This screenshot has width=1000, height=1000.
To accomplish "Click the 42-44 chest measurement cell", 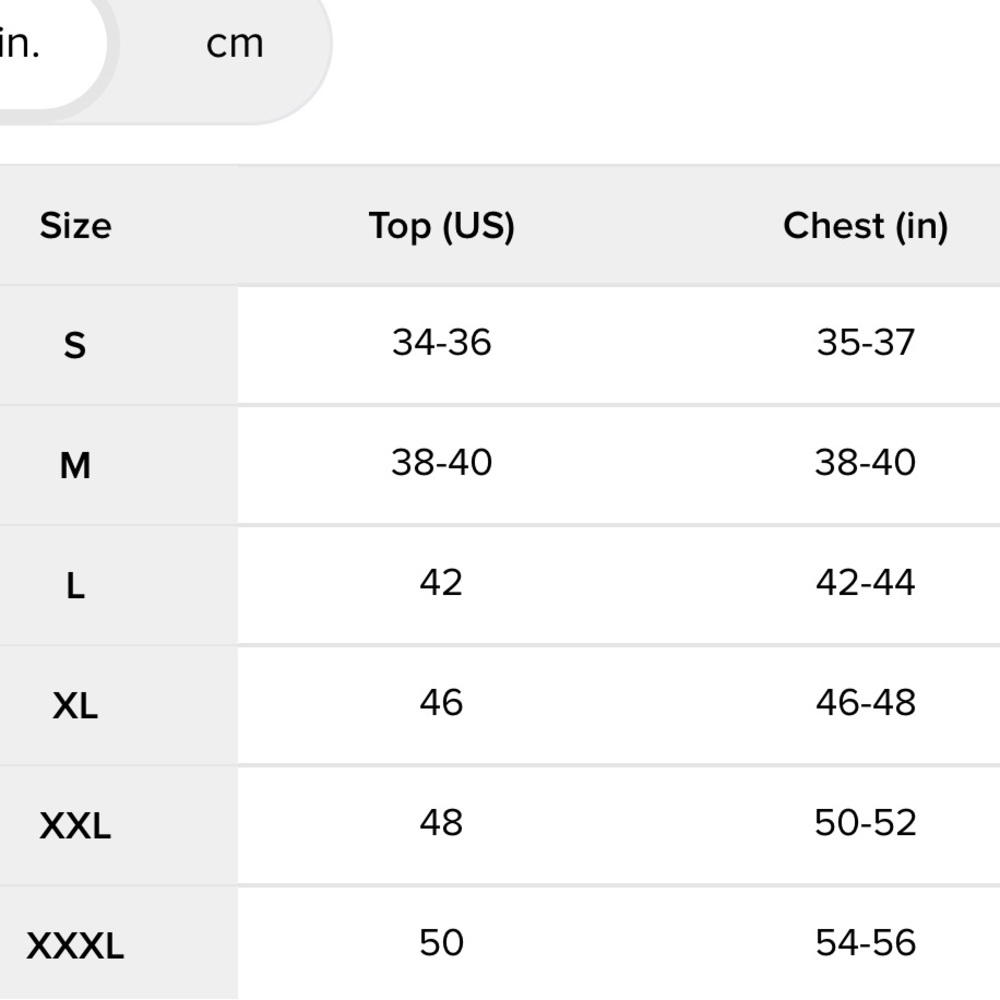I will pos(865,583).
